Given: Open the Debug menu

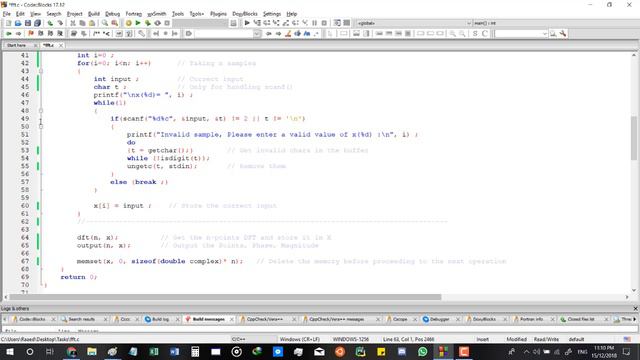Looking at the screenshot, I should point(113,14).
